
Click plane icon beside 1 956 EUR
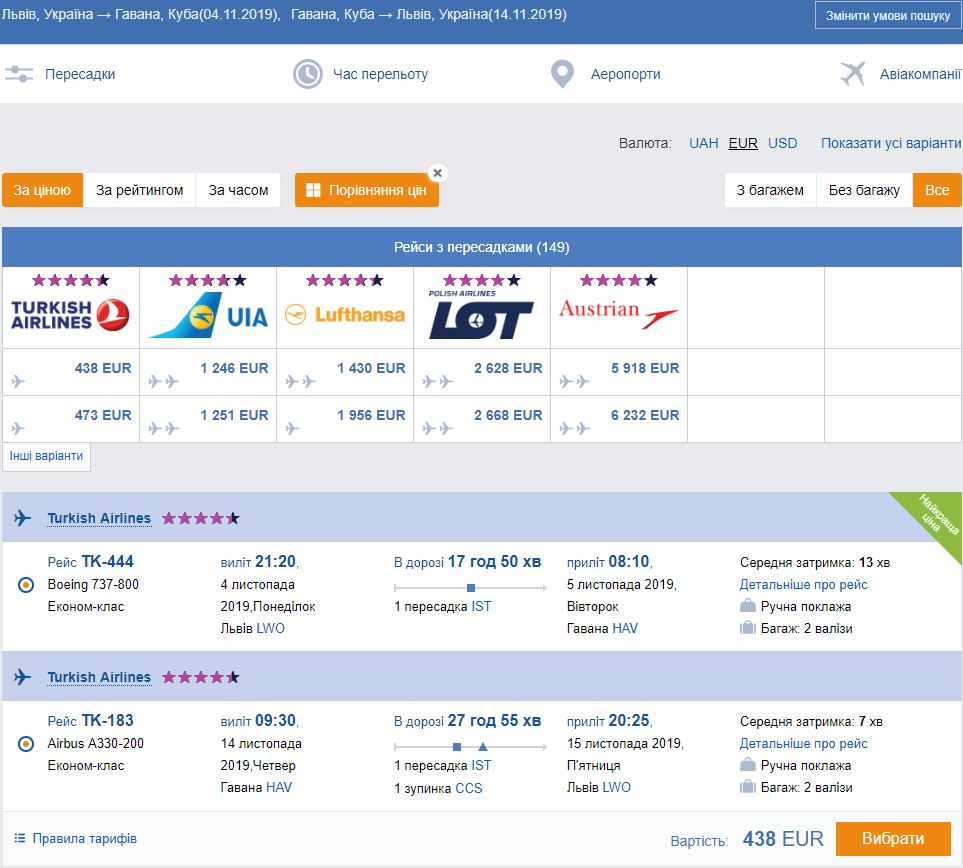coord(292,428)
